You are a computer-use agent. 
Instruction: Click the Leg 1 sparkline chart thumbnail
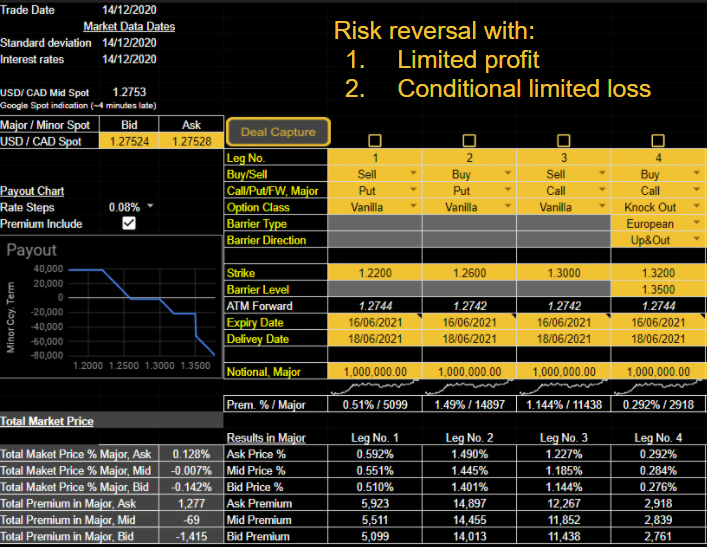click(x=374, y=385)
